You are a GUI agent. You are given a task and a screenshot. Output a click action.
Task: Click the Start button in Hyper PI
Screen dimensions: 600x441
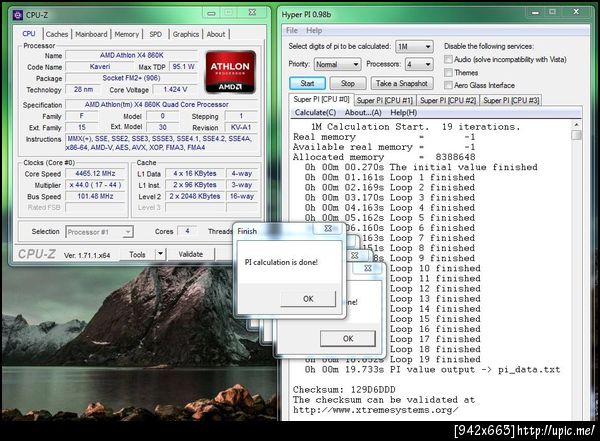(x=307, y=83)
